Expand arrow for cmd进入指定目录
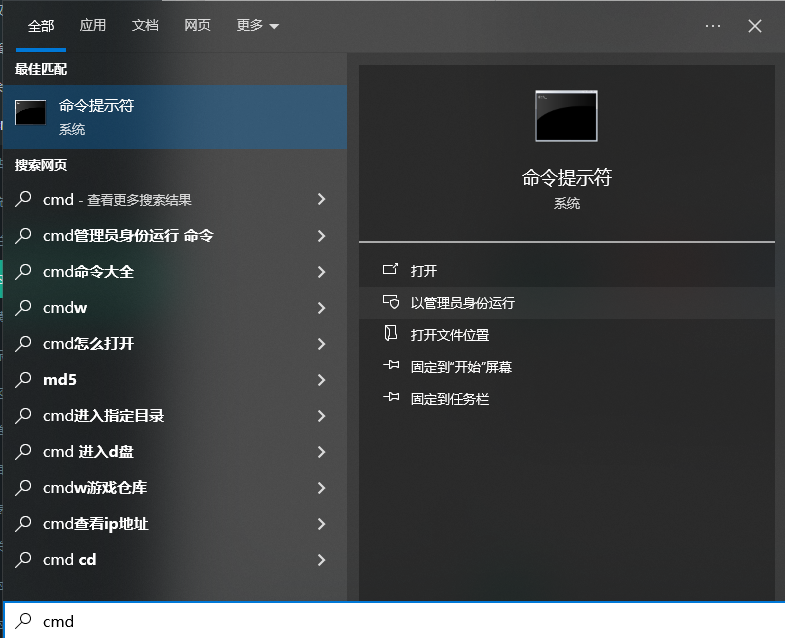Viewport: 785px width, 638px height. coord(321,416)
